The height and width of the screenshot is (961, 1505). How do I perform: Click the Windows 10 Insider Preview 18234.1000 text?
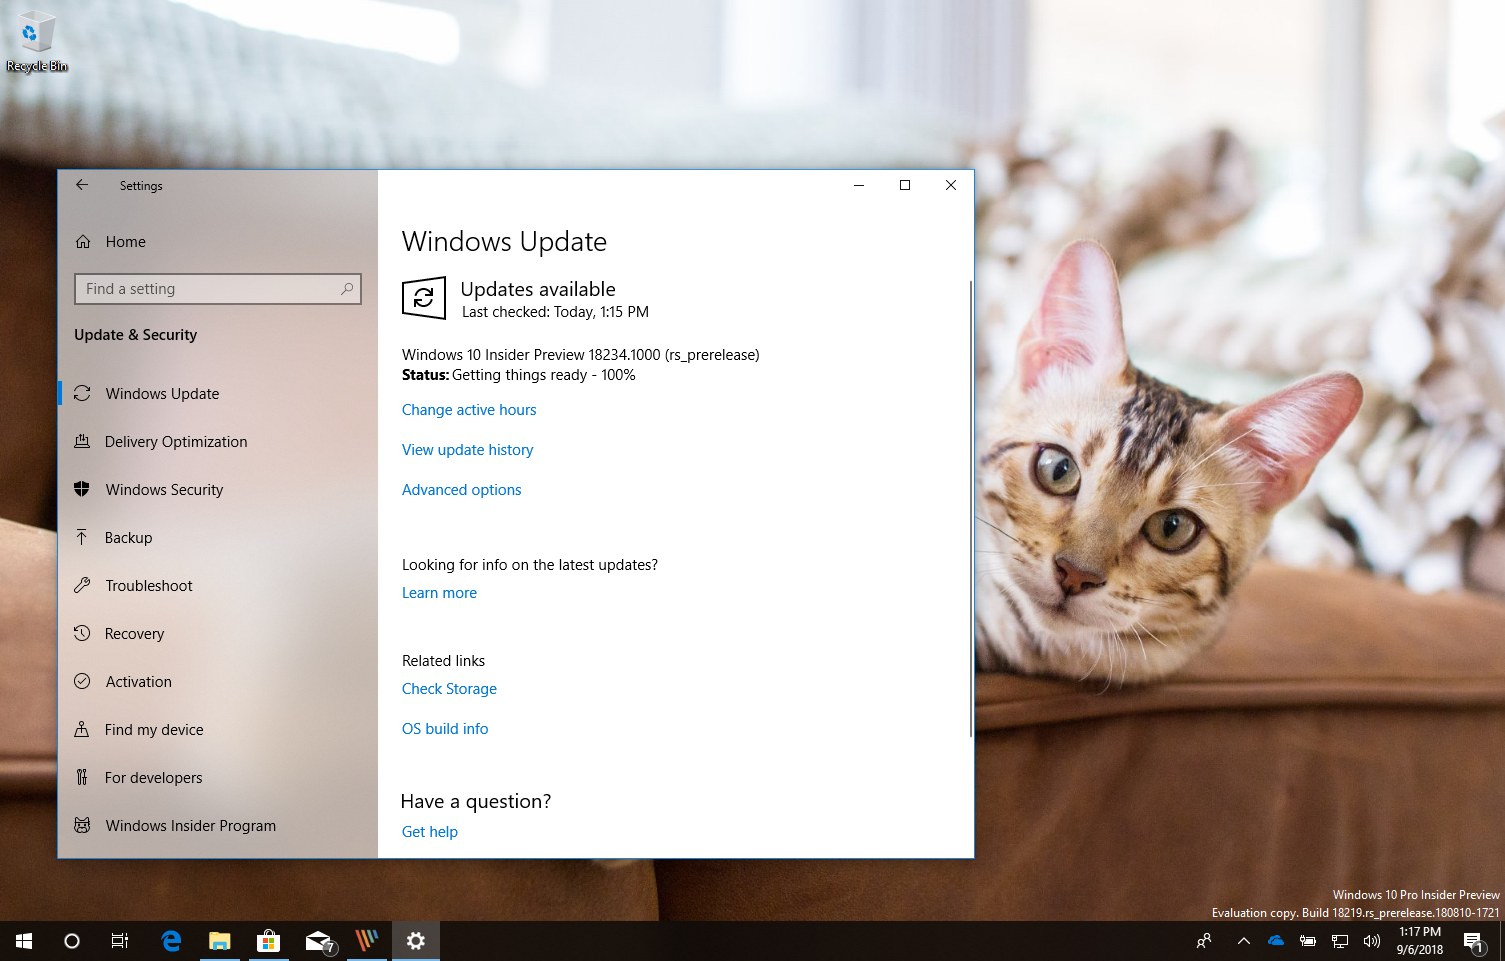[x=580, y=355]
